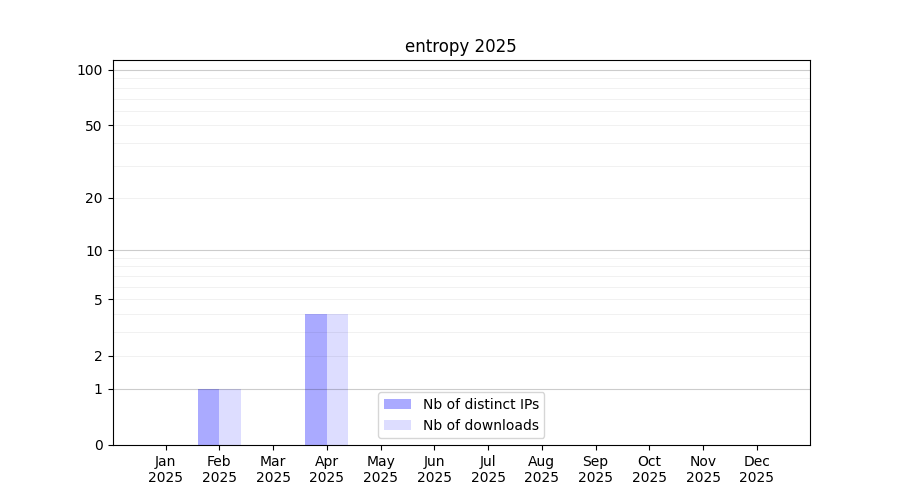Image resolution: width=900 pixels, height=500 pixels.
Task: Click the 'entropy 2025' chart title
Action: click(460, 46)
